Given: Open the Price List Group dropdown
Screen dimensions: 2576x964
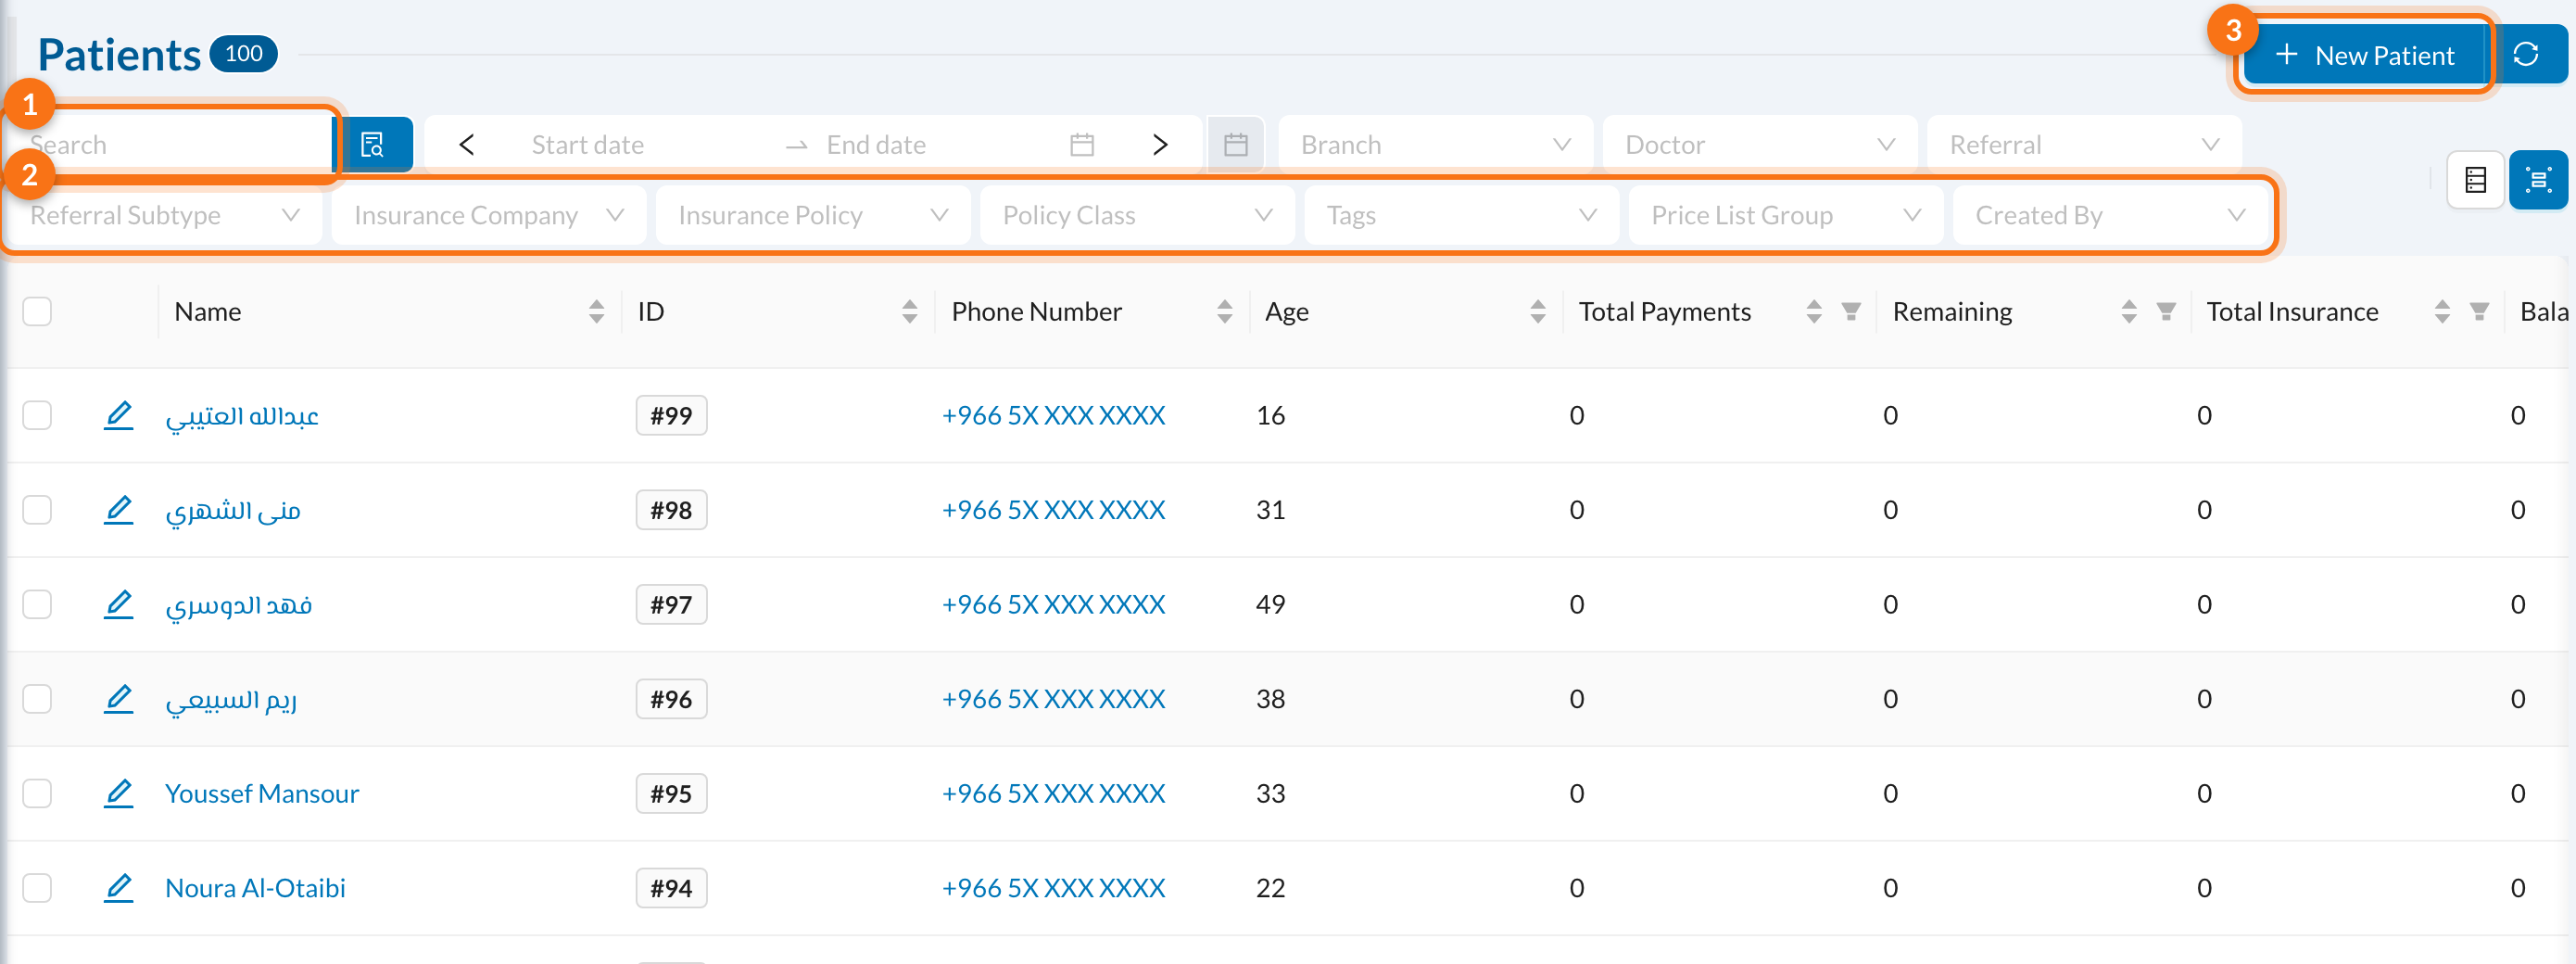Looking at the screenshot, I should pos(1785,216).
